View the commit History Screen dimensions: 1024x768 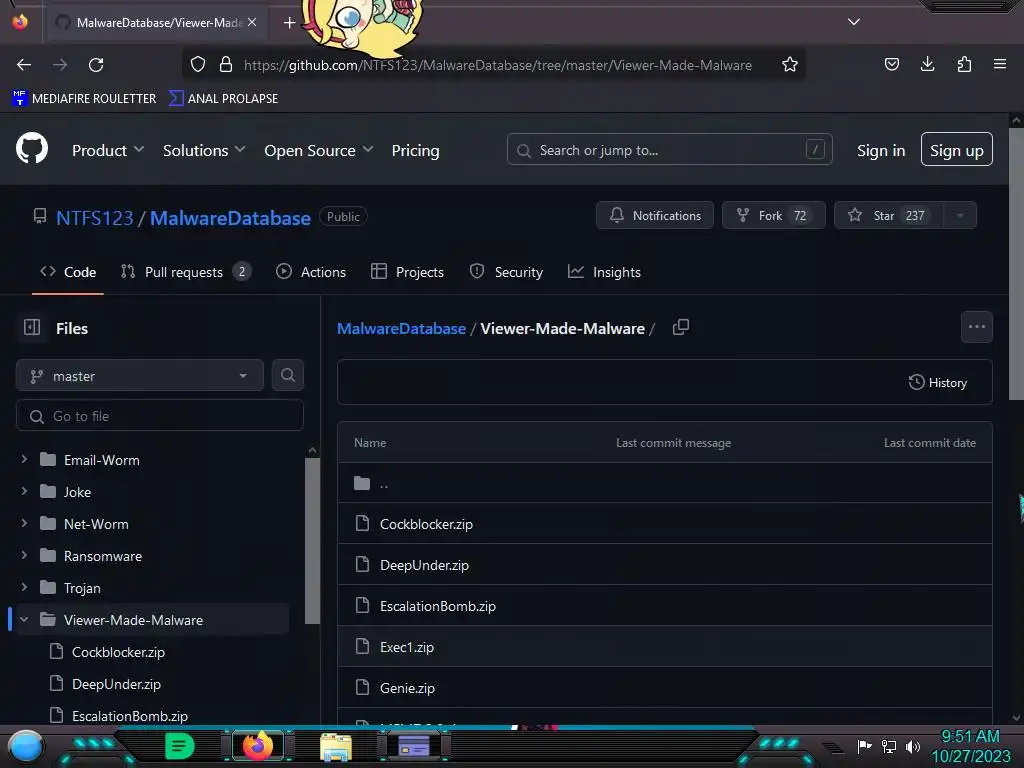point(937,382)
